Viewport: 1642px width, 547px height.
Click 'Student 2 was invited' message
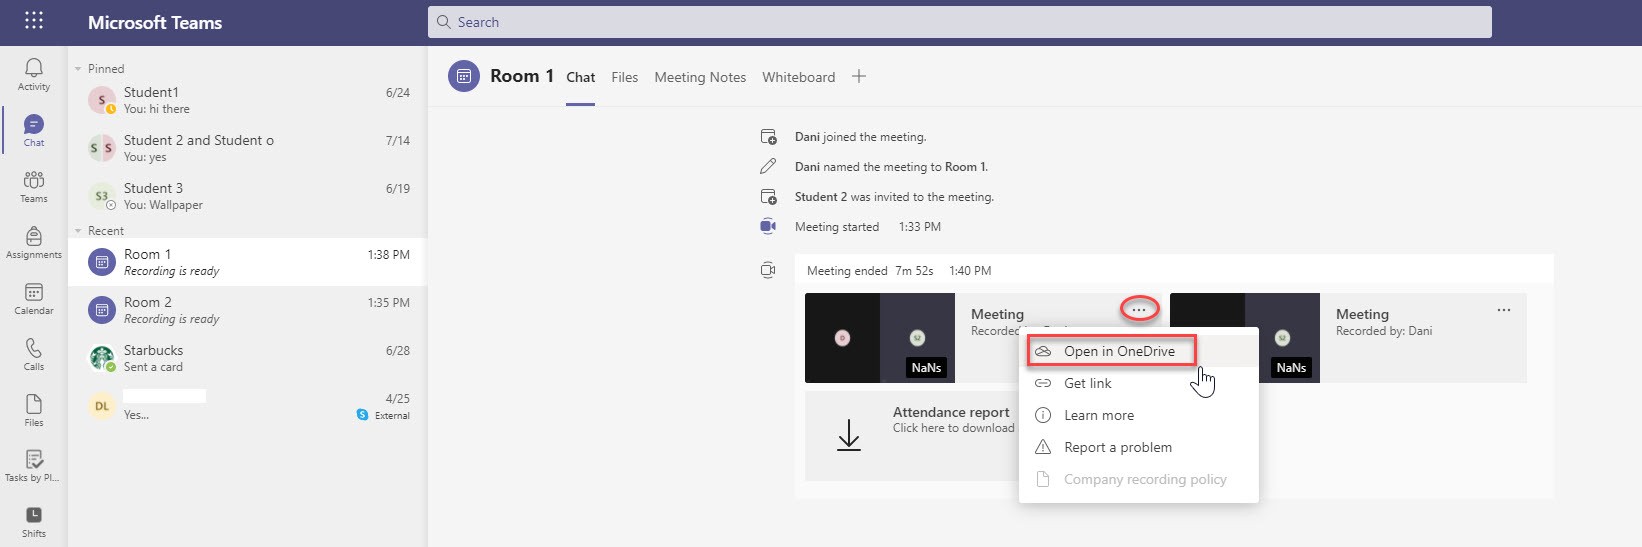point(894,197)
